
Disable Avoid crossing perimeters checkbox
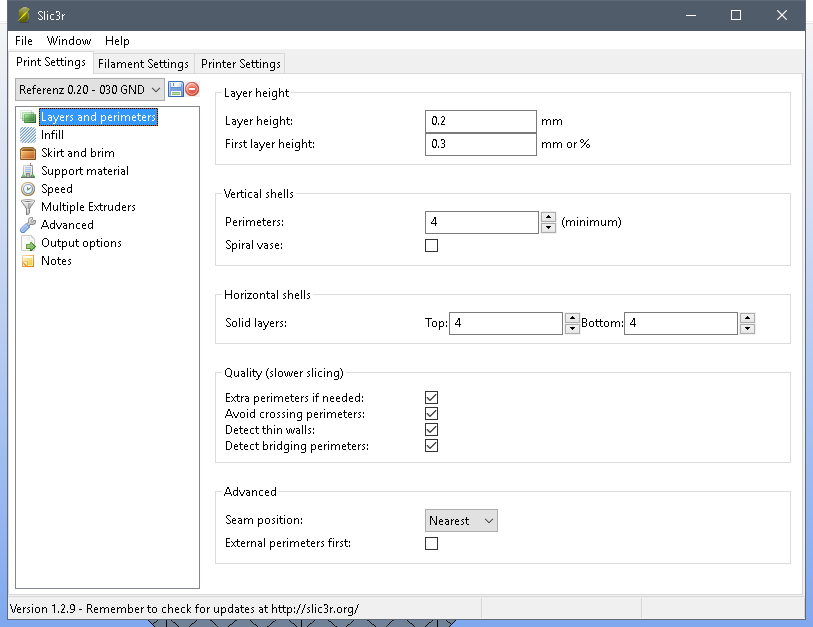pos(432,413)
